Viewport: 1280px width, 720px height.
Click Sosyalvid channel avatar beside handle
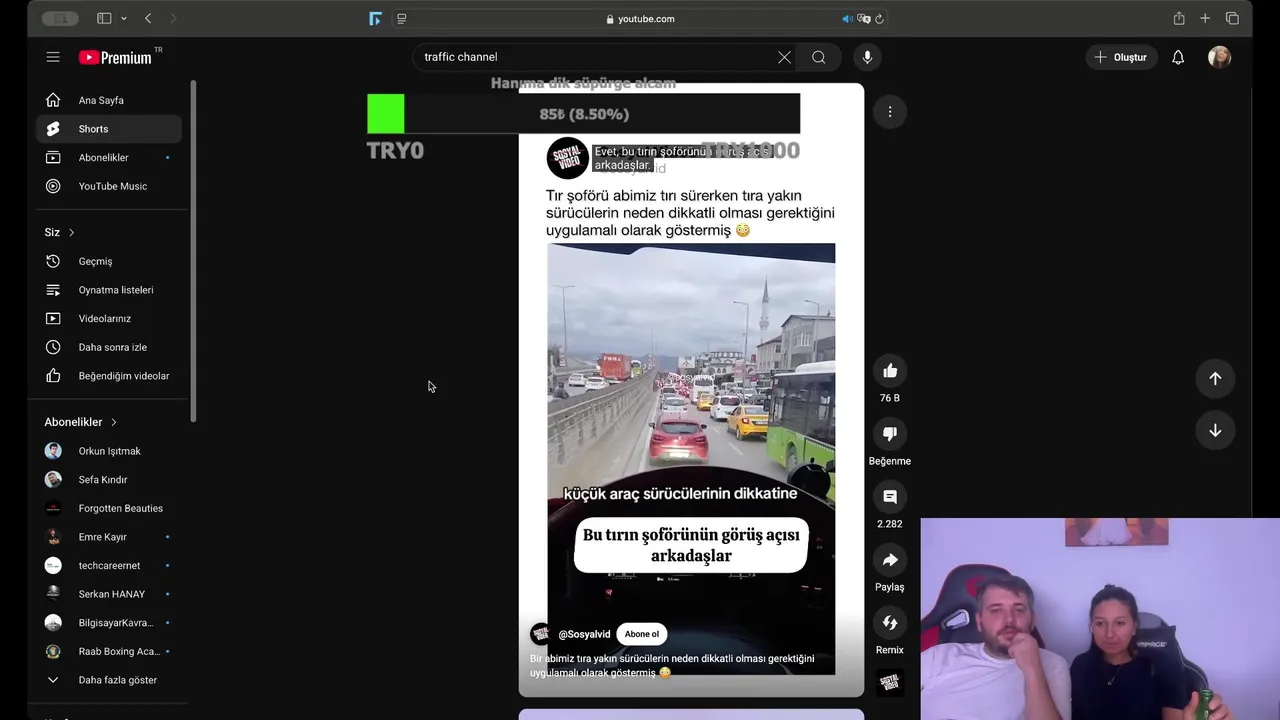pos(541,634)
